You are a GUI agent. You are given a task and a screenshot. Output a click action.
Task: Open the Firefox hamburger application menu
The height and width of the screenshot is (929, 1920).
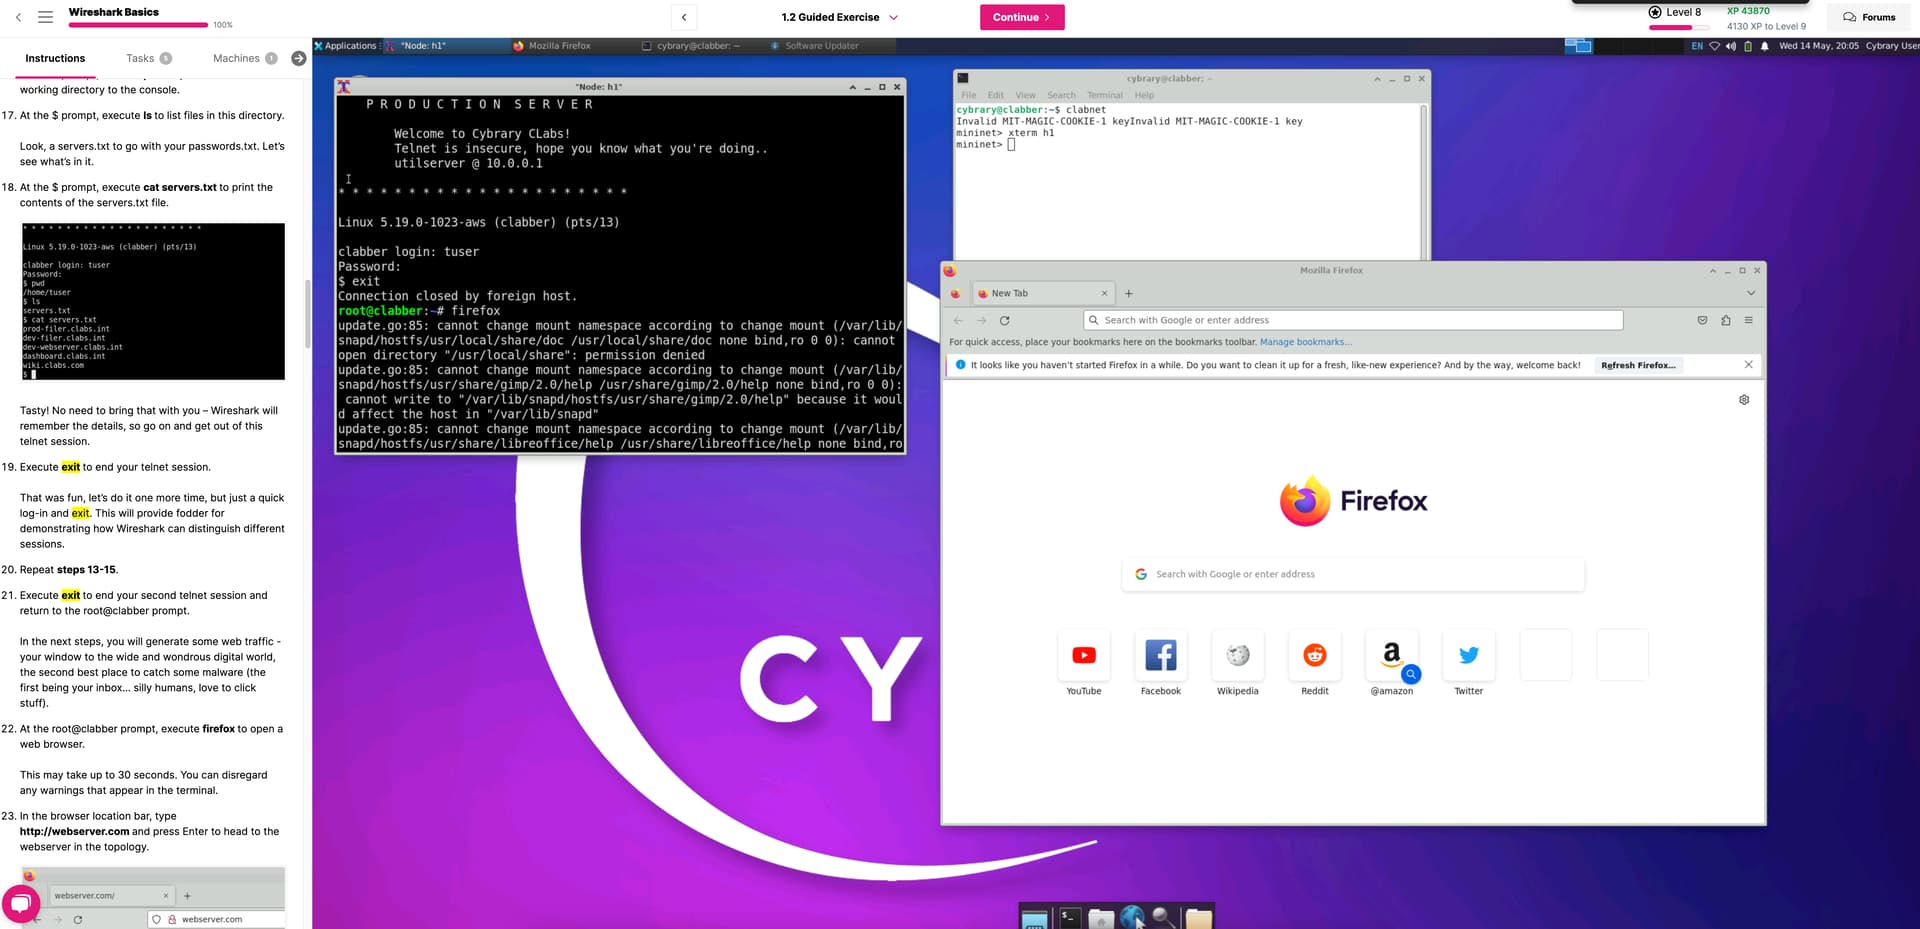(x=1748, y=321)
